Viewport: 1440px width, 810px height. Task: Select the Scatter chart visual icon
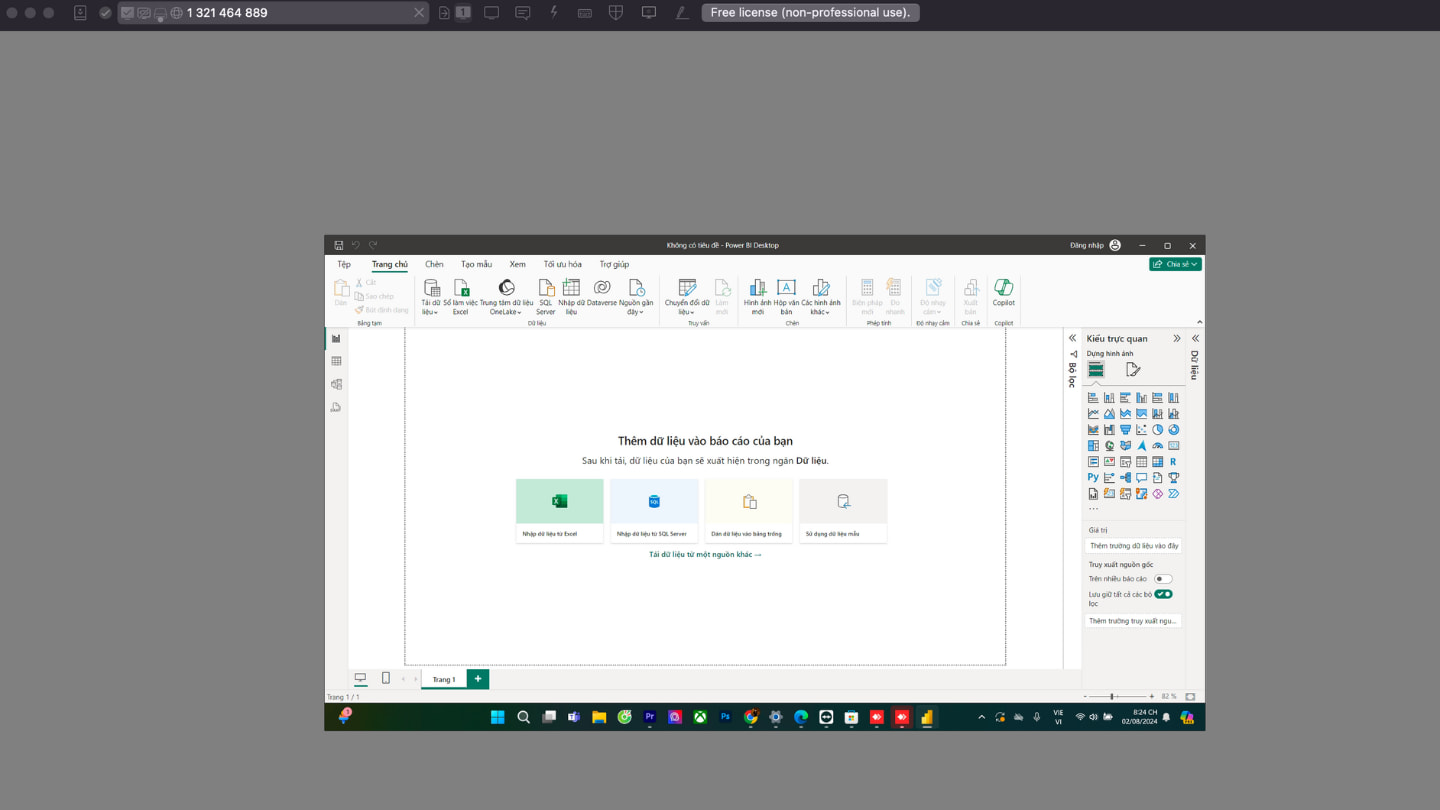1141,429
